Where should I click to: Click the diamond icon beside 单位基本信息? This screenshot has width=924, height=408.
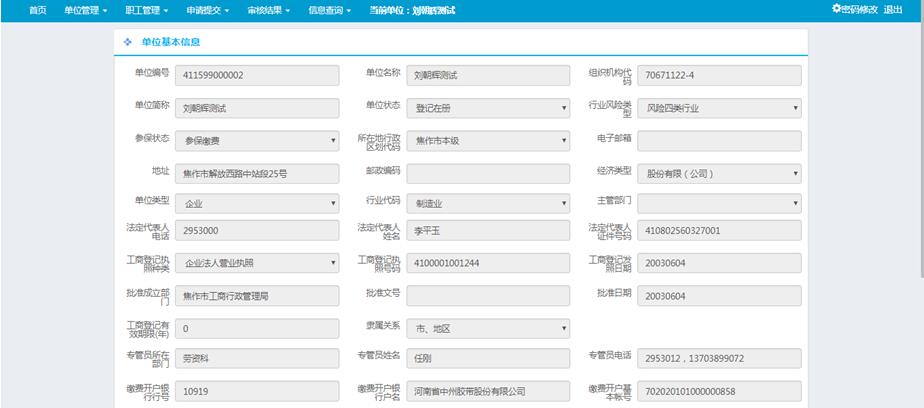pyautogui.click(x=127, y=43)
